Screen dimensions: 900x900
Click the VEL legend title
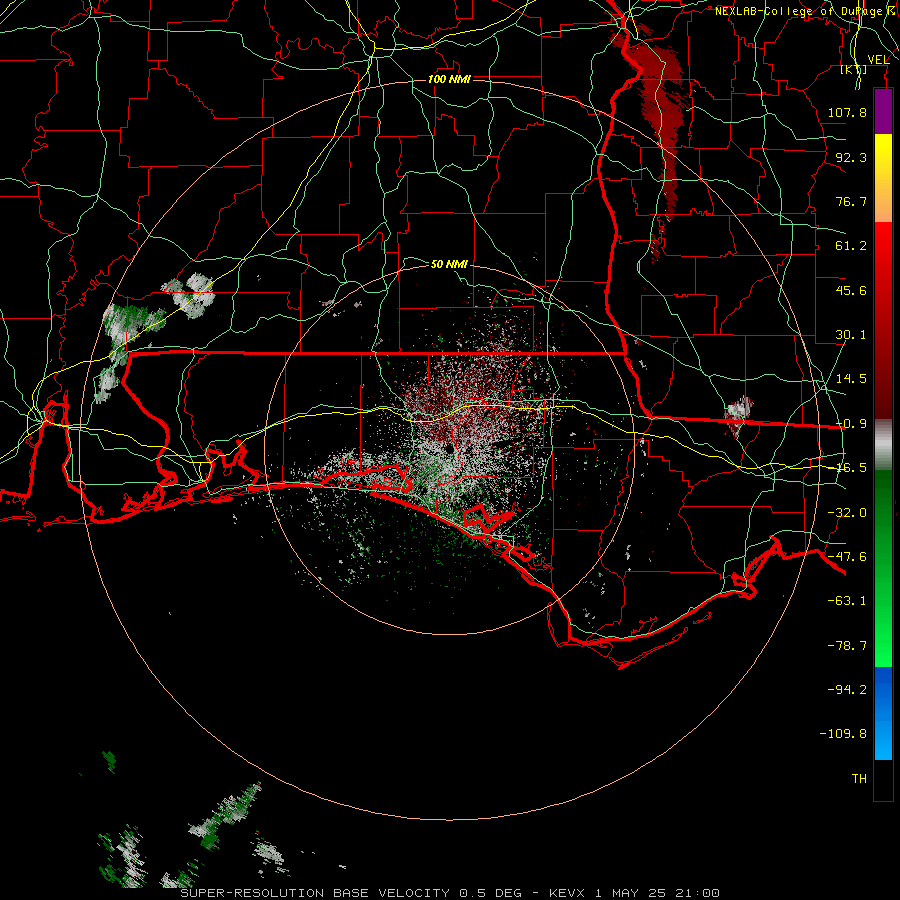click(878, 59)
